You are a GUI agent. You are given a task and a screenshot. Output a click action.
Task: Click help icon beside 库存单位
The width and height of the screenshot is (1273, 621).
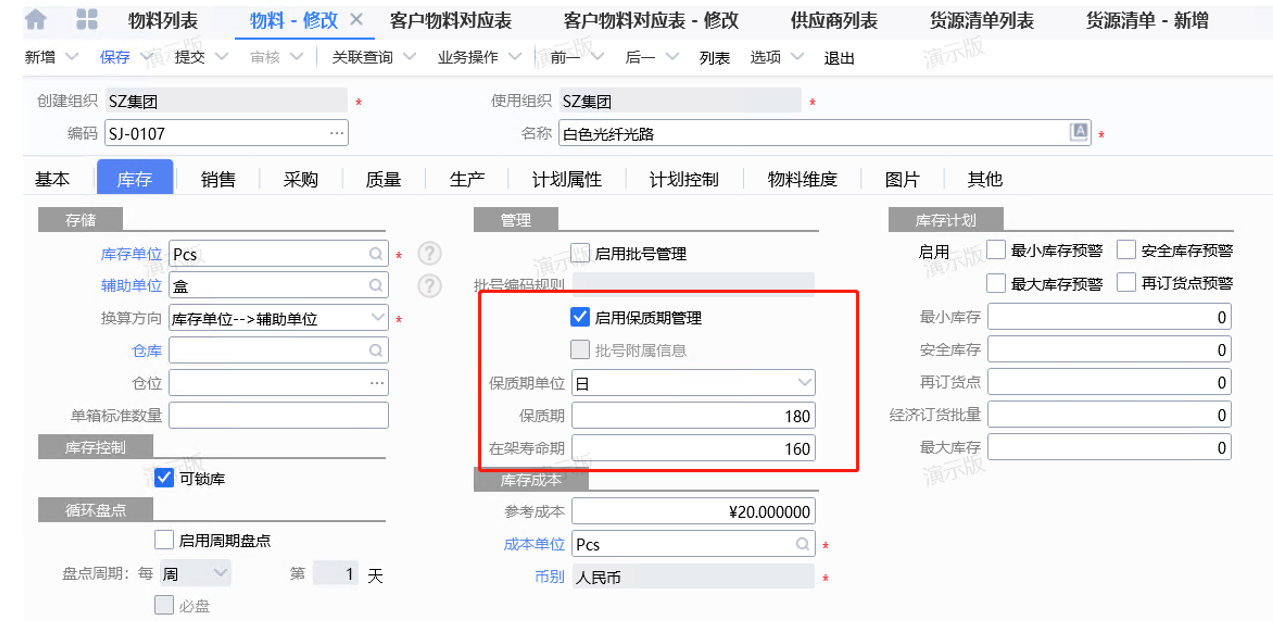tap(429, 254)
